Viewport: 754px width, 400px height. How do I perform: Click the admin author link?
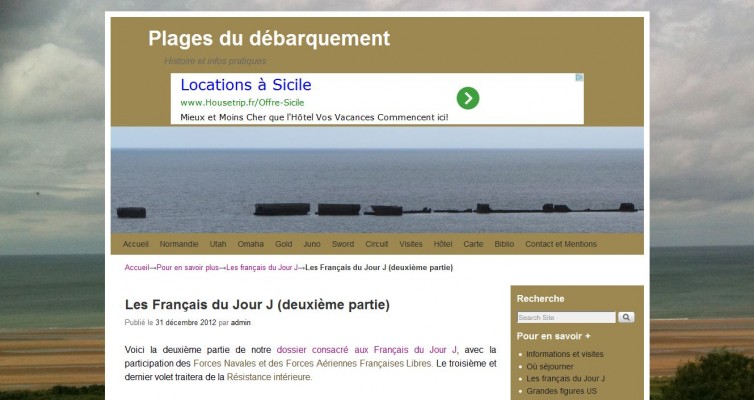point(240,323)
